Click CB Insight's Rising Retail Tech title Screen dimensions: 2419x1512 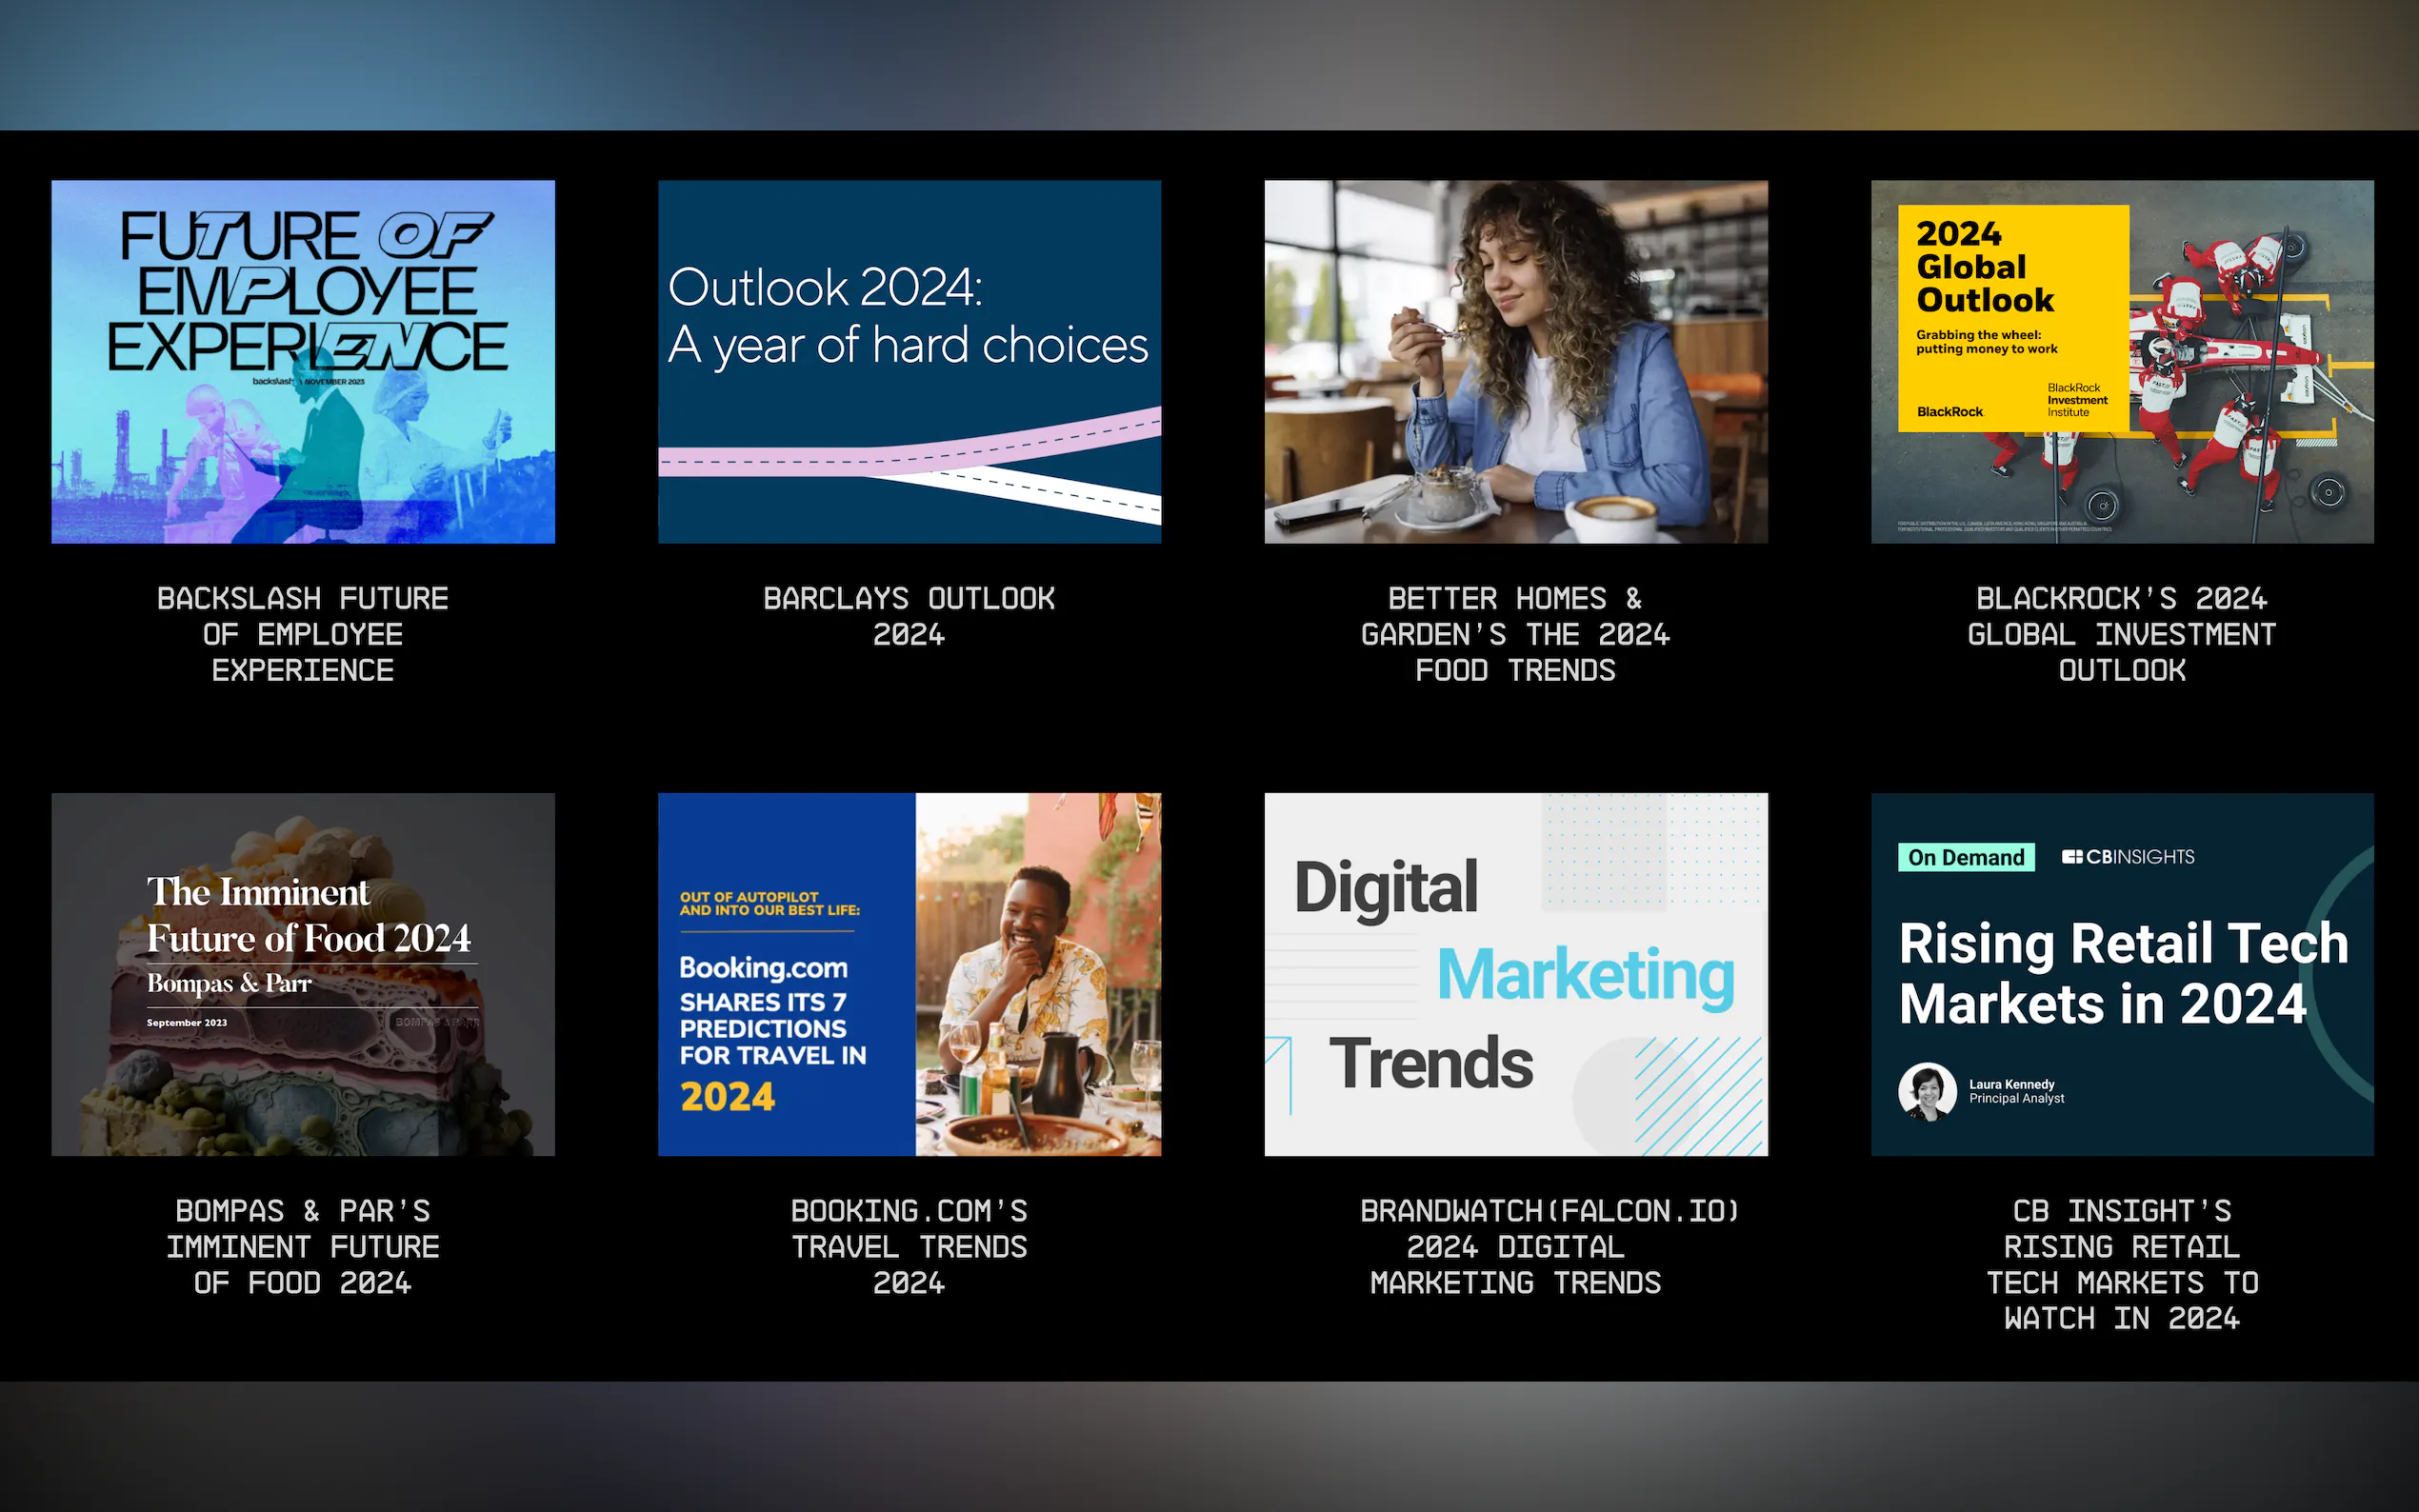click(x=2122, y=1265)
